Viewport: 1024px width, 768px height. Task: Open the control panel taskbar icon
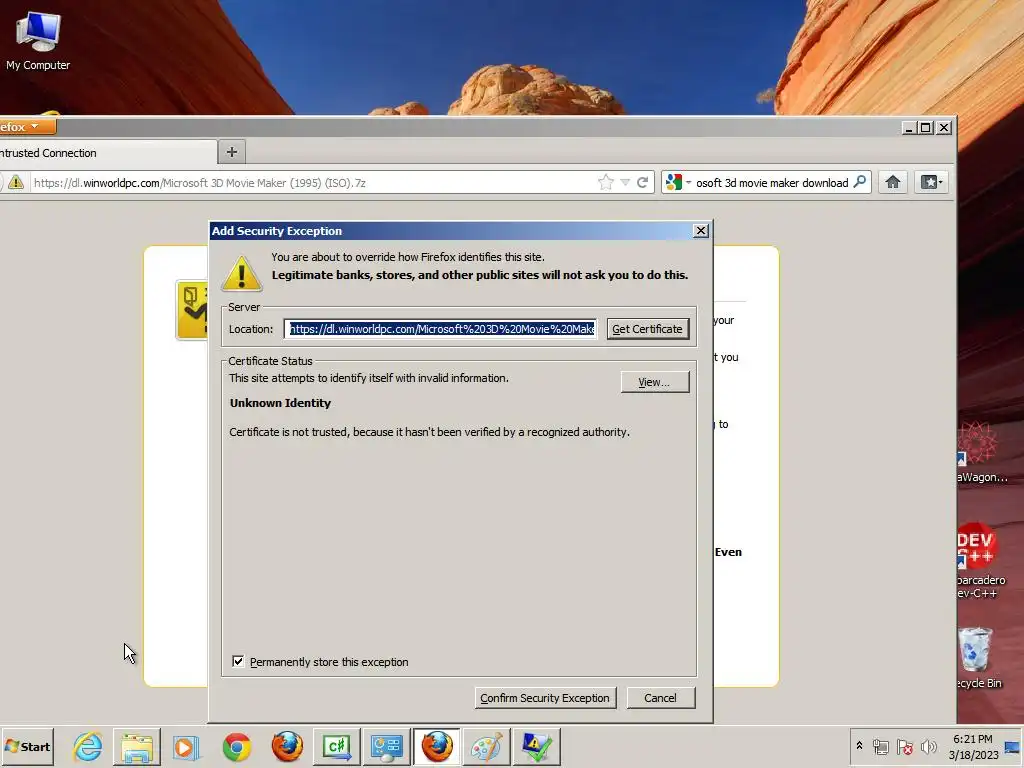point(387,746)
